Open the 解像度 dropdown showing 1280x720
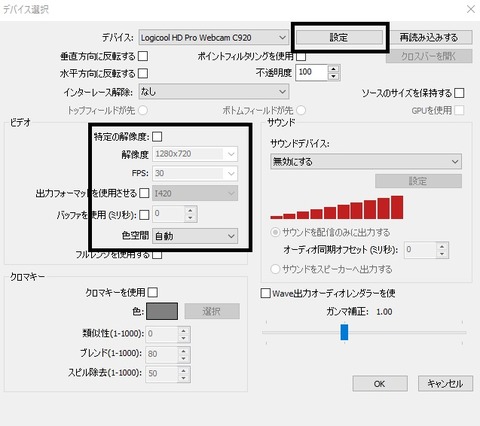The width and height of the screenshot is (480, 426). (x=195, y=154)
